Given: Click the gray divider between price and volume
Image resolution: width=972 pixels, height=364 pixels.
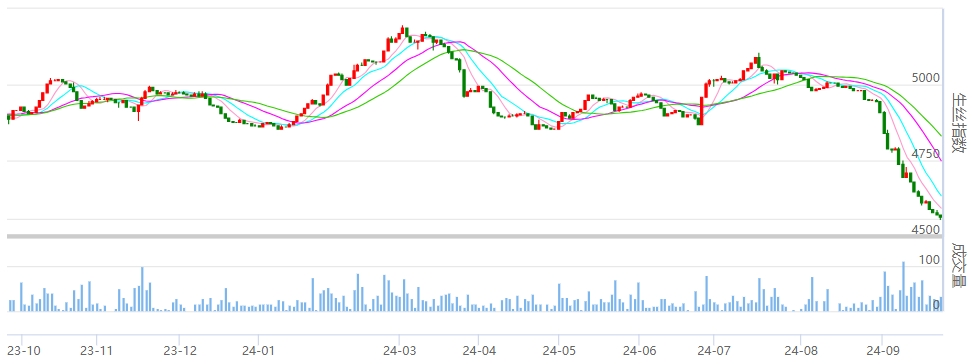Looking at the screenshot, I should tap(474, 236).
